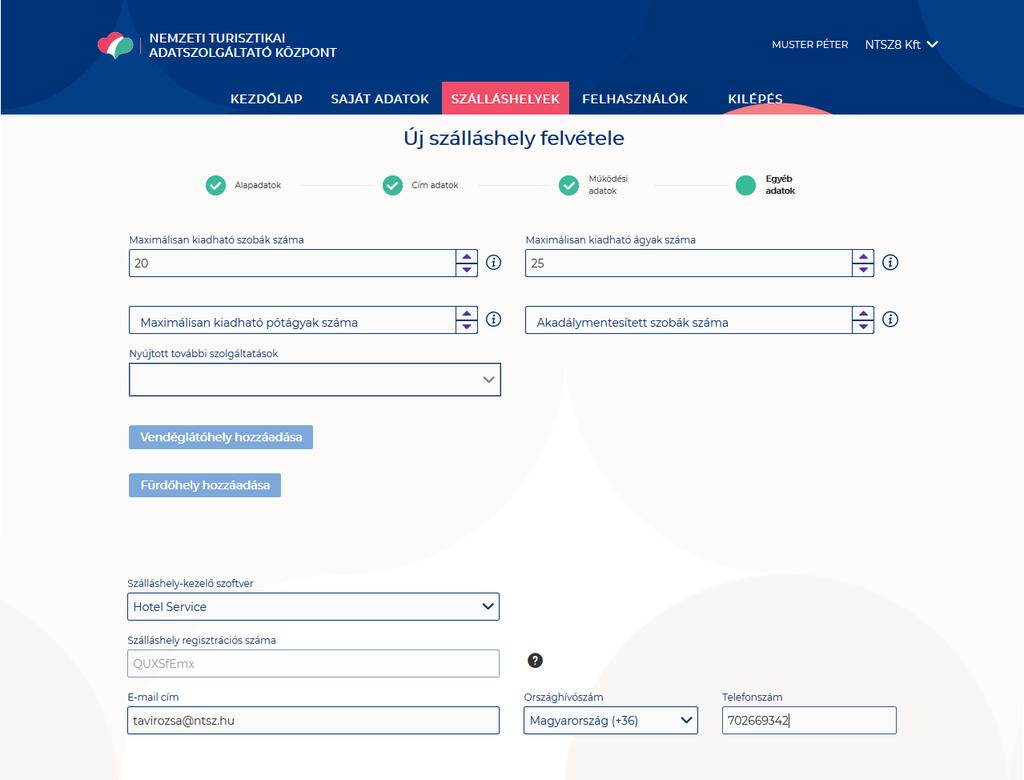
Task: Click the NTAK heart logo icon
Action: click(116, 45)
